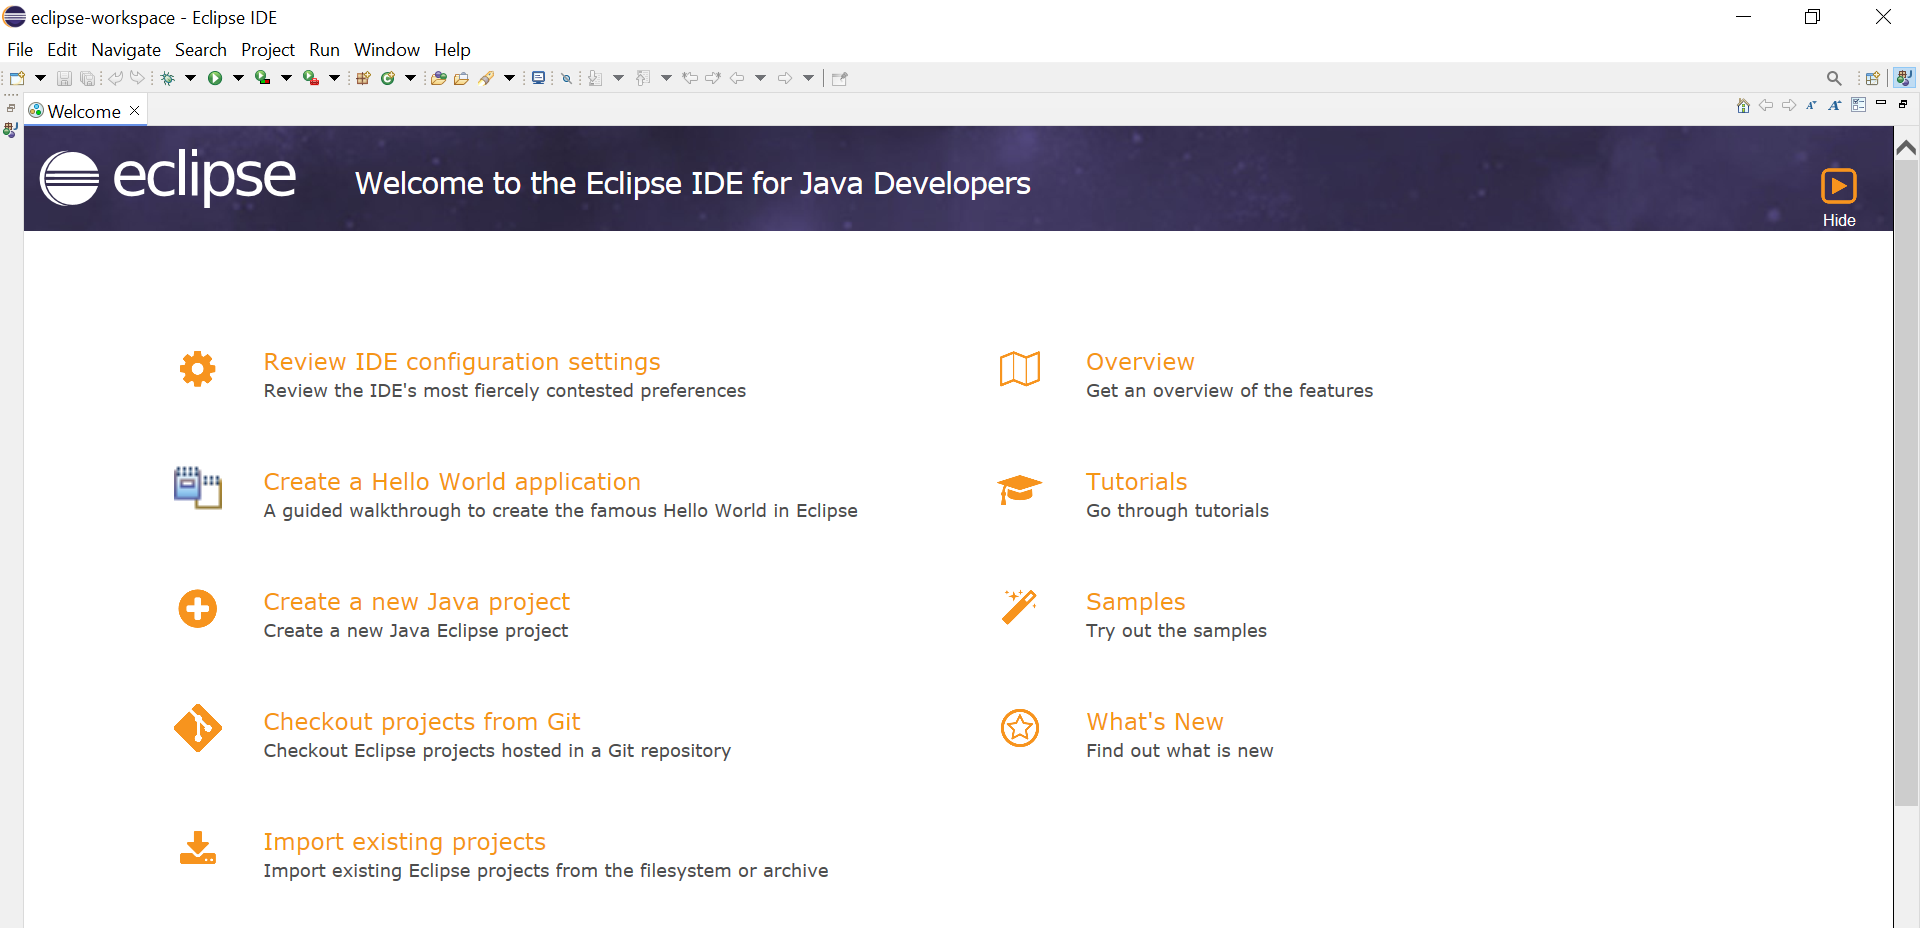Click the magnifying glass search icon at top right
The height and width of the screenshot is (928, 1920).
(1834, 78)
